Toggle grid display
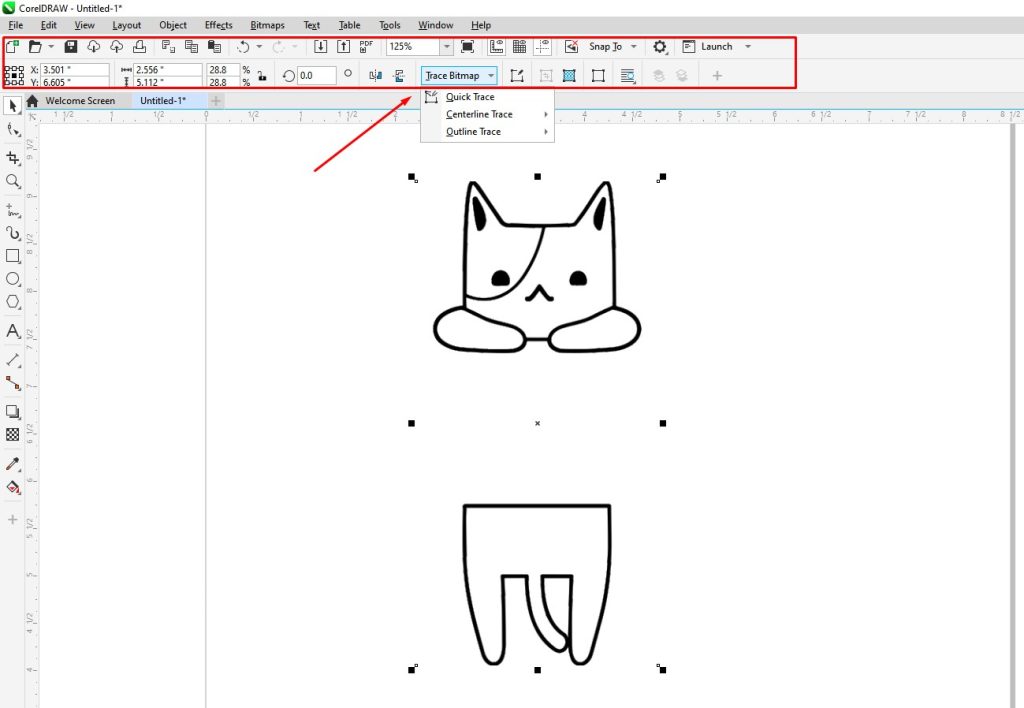This screenshot has width=1024, height=708. tap(519, 46)
